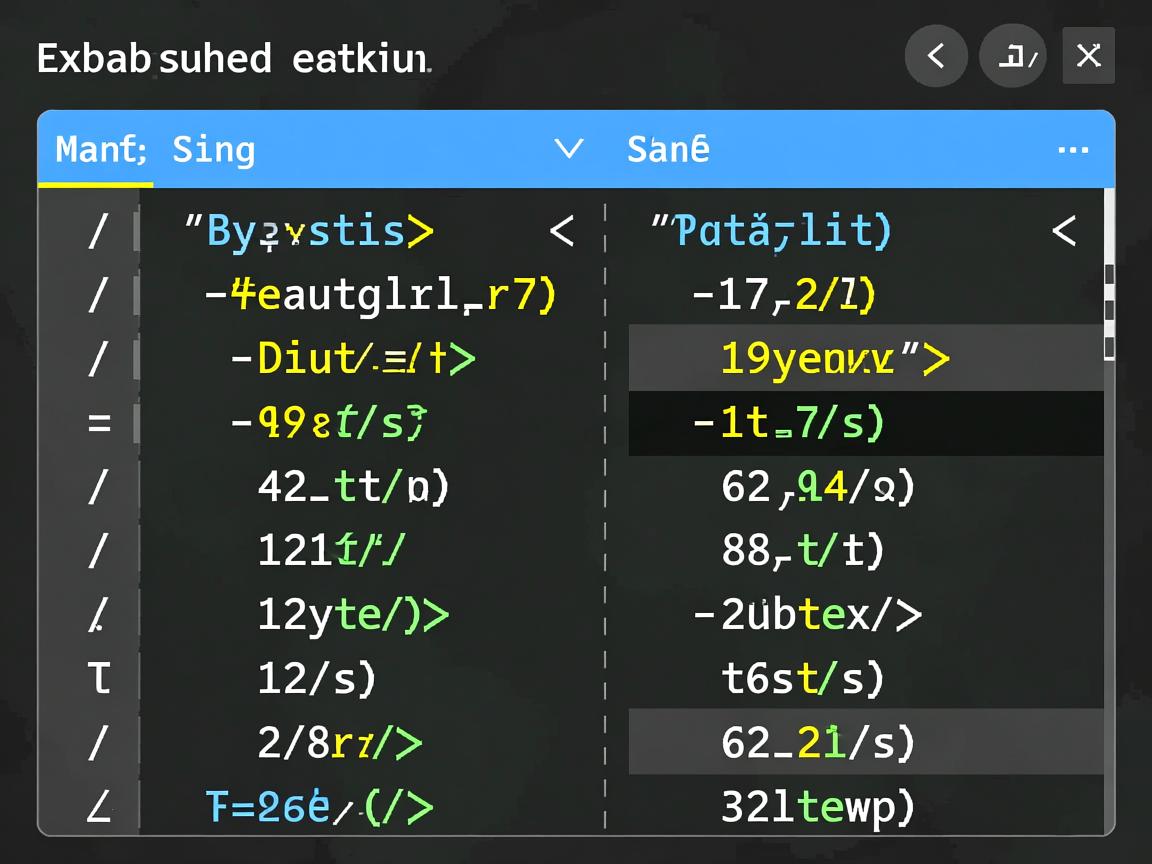Click the F=26é line in left pane
The height and width of the screenshot is (864, 1152).
(x=319, y=807)
